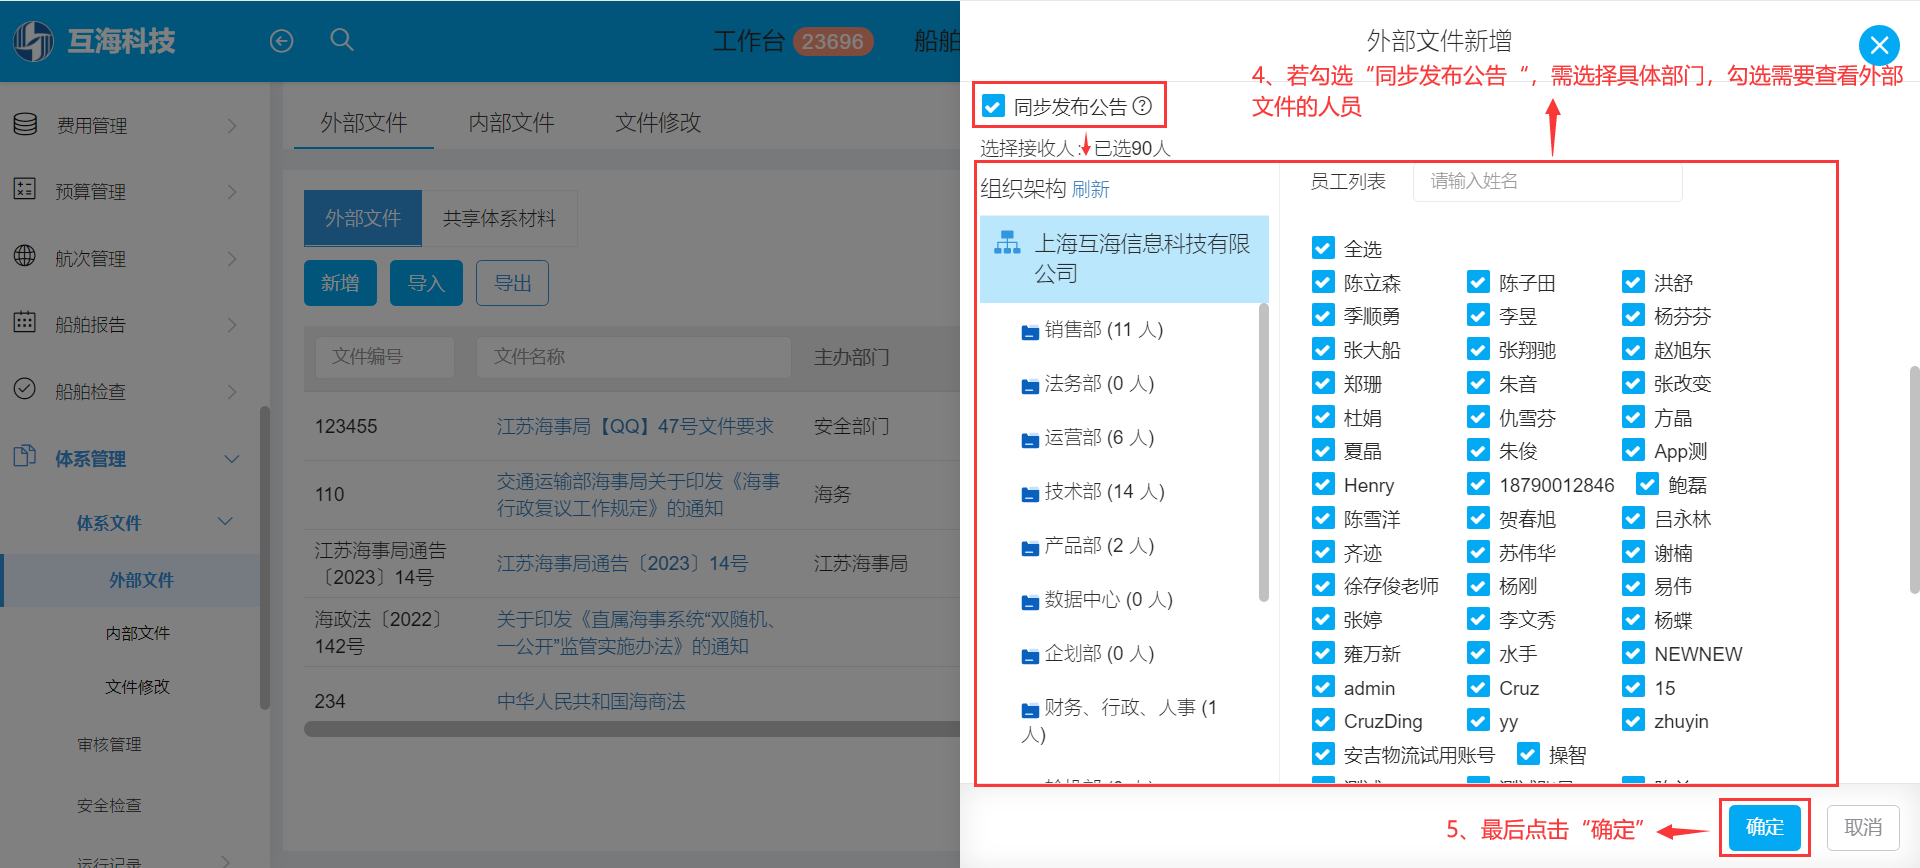Open 审核管理 in the sidebar

click(x=109, y=744)
